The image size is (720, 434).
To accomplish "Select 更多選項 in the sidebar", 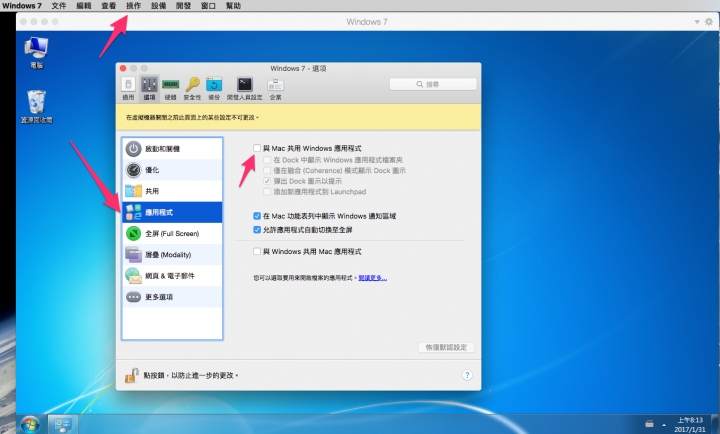I will coord(172,297).
